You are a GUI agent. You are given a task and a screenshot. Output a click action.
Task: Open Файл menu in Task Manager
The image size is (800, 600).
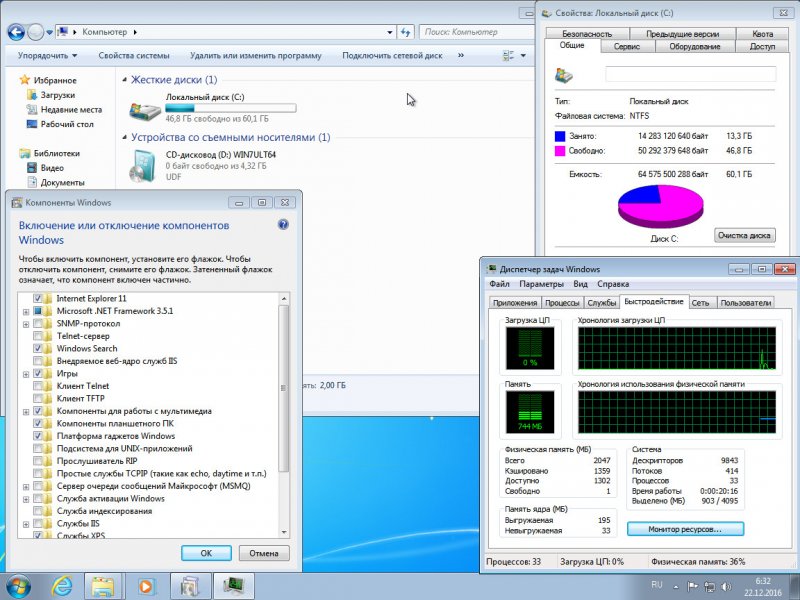click(x=499, y=284)
